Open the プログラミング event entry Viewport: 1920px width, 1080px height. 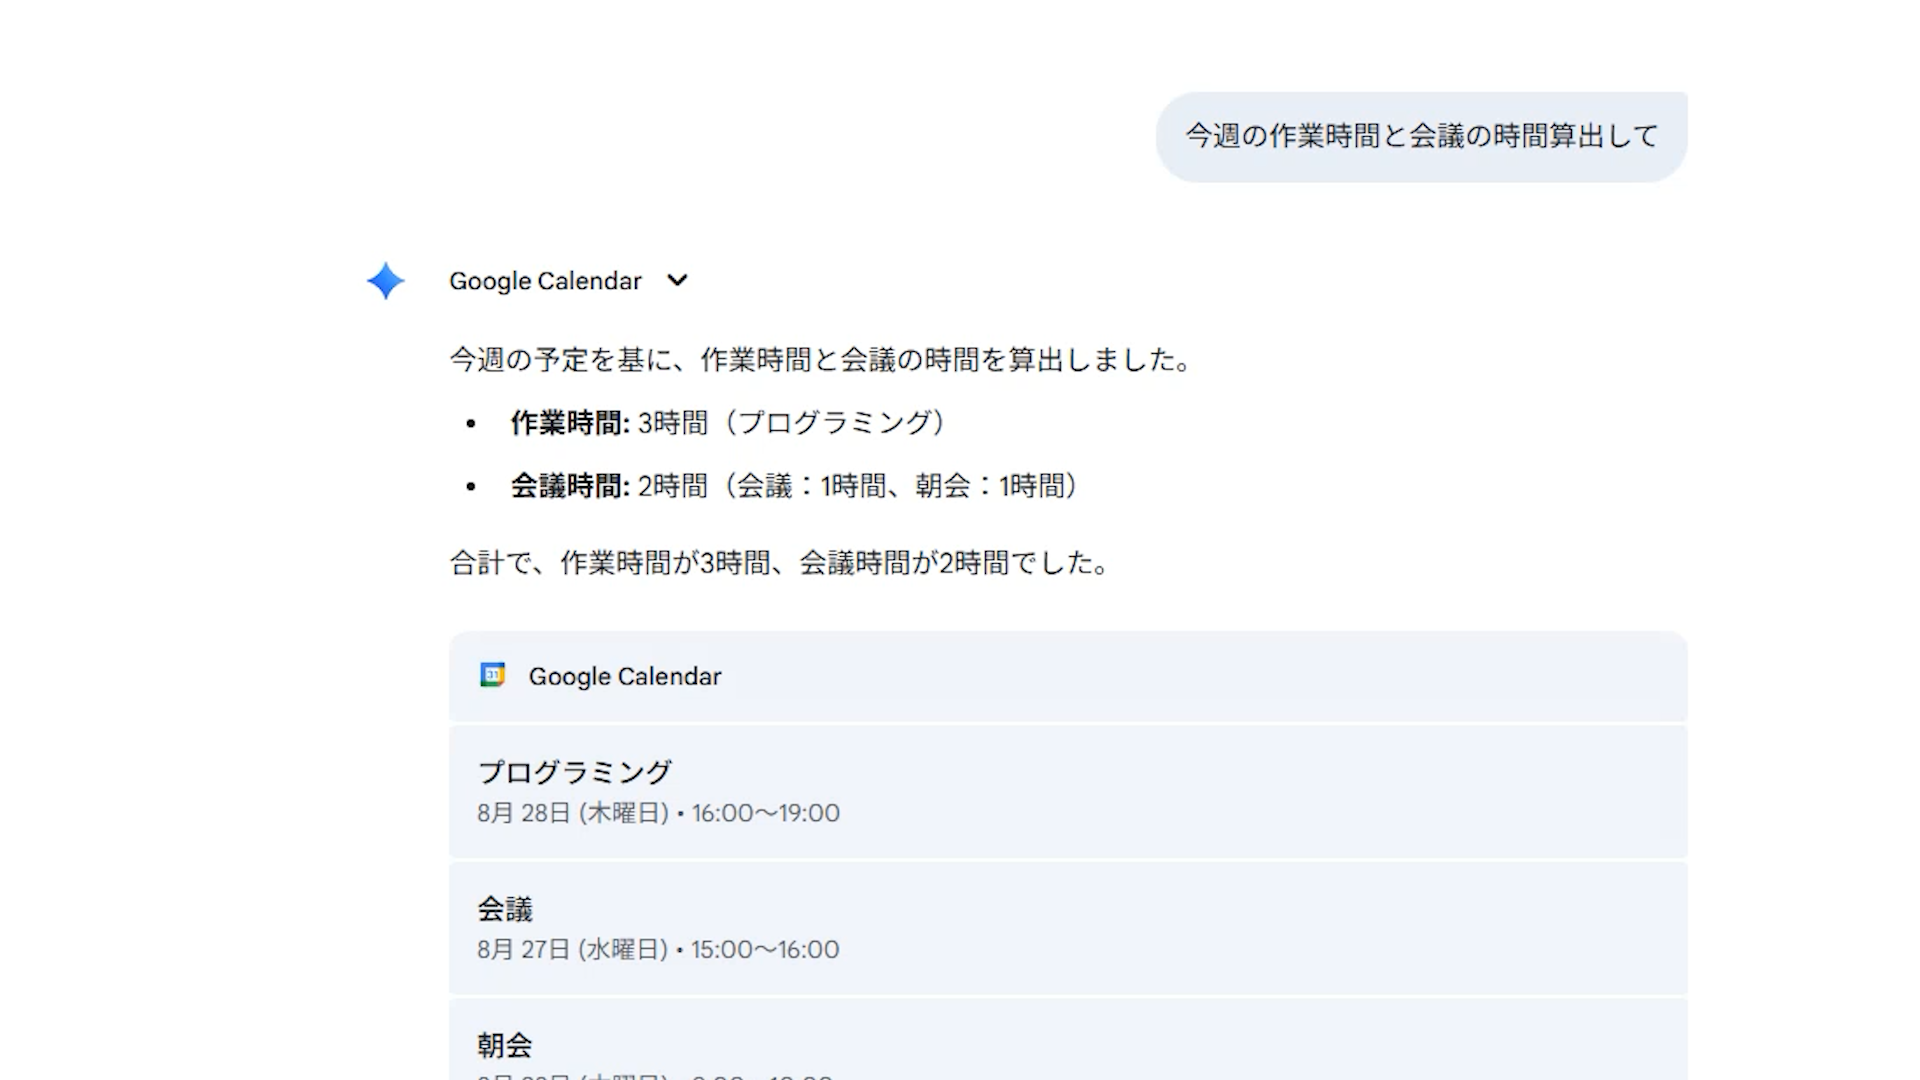coord(575,772)
